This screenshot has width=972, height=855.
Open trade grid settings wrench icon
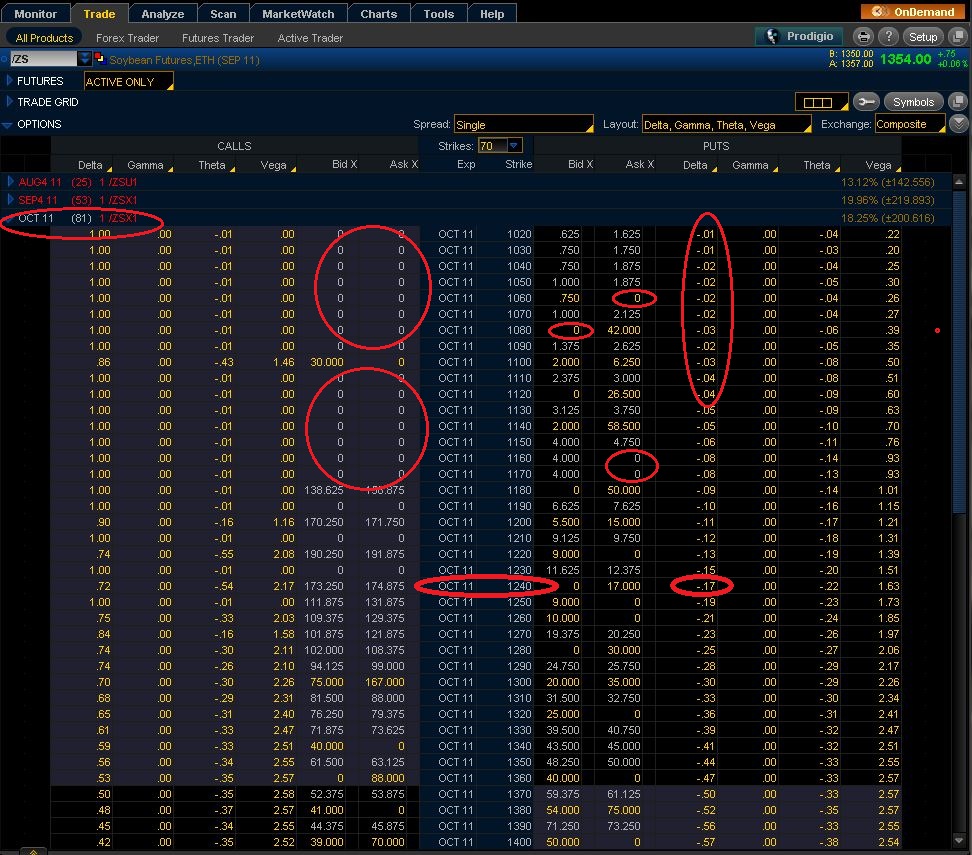pyautogui.click(x=866, y=102)
